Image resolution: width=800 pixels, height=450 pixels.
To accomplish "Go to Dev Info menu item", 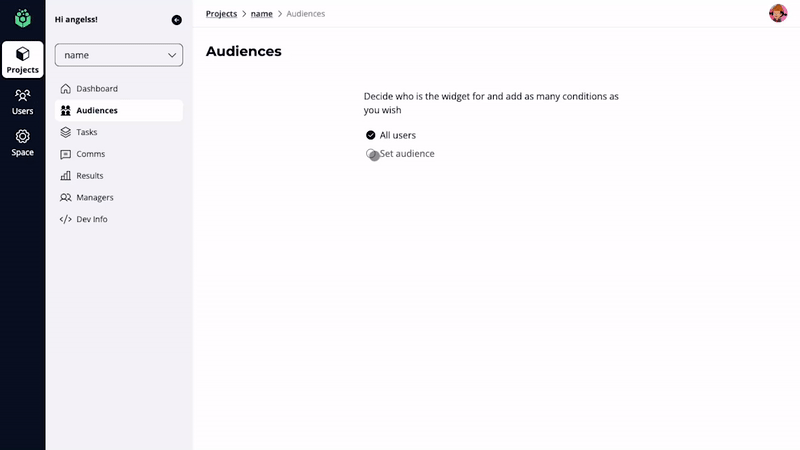I will pos(119,219).
